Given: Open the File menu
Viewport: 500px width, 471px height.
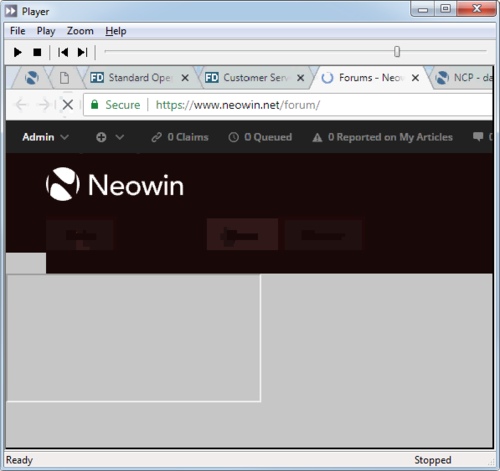Looking at the screenshot, I should 18,31.
